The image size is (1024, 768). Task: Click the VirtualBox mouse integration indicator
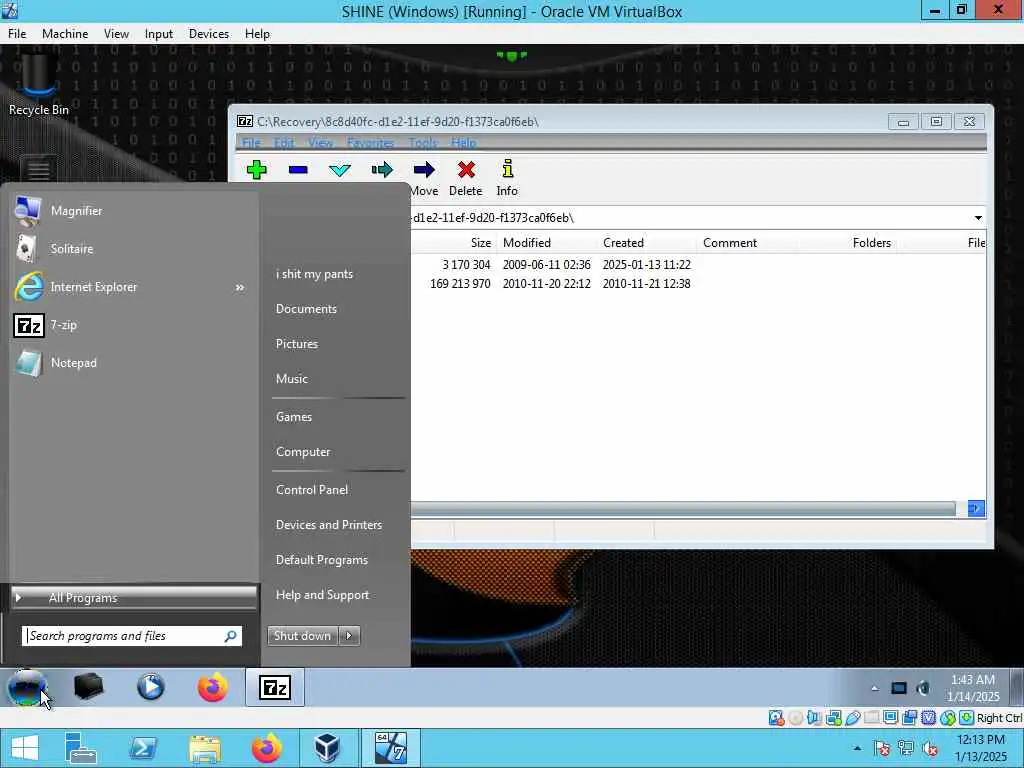948,718
